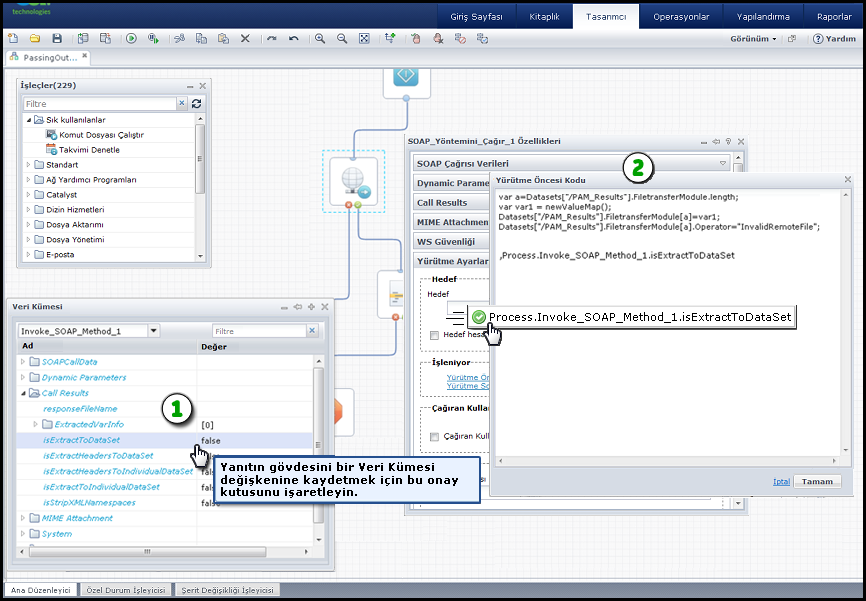This screenshot has width=866, height=601.
Task: Toggle the Hedef hesapla checkbox
Action: coord(434,336)
